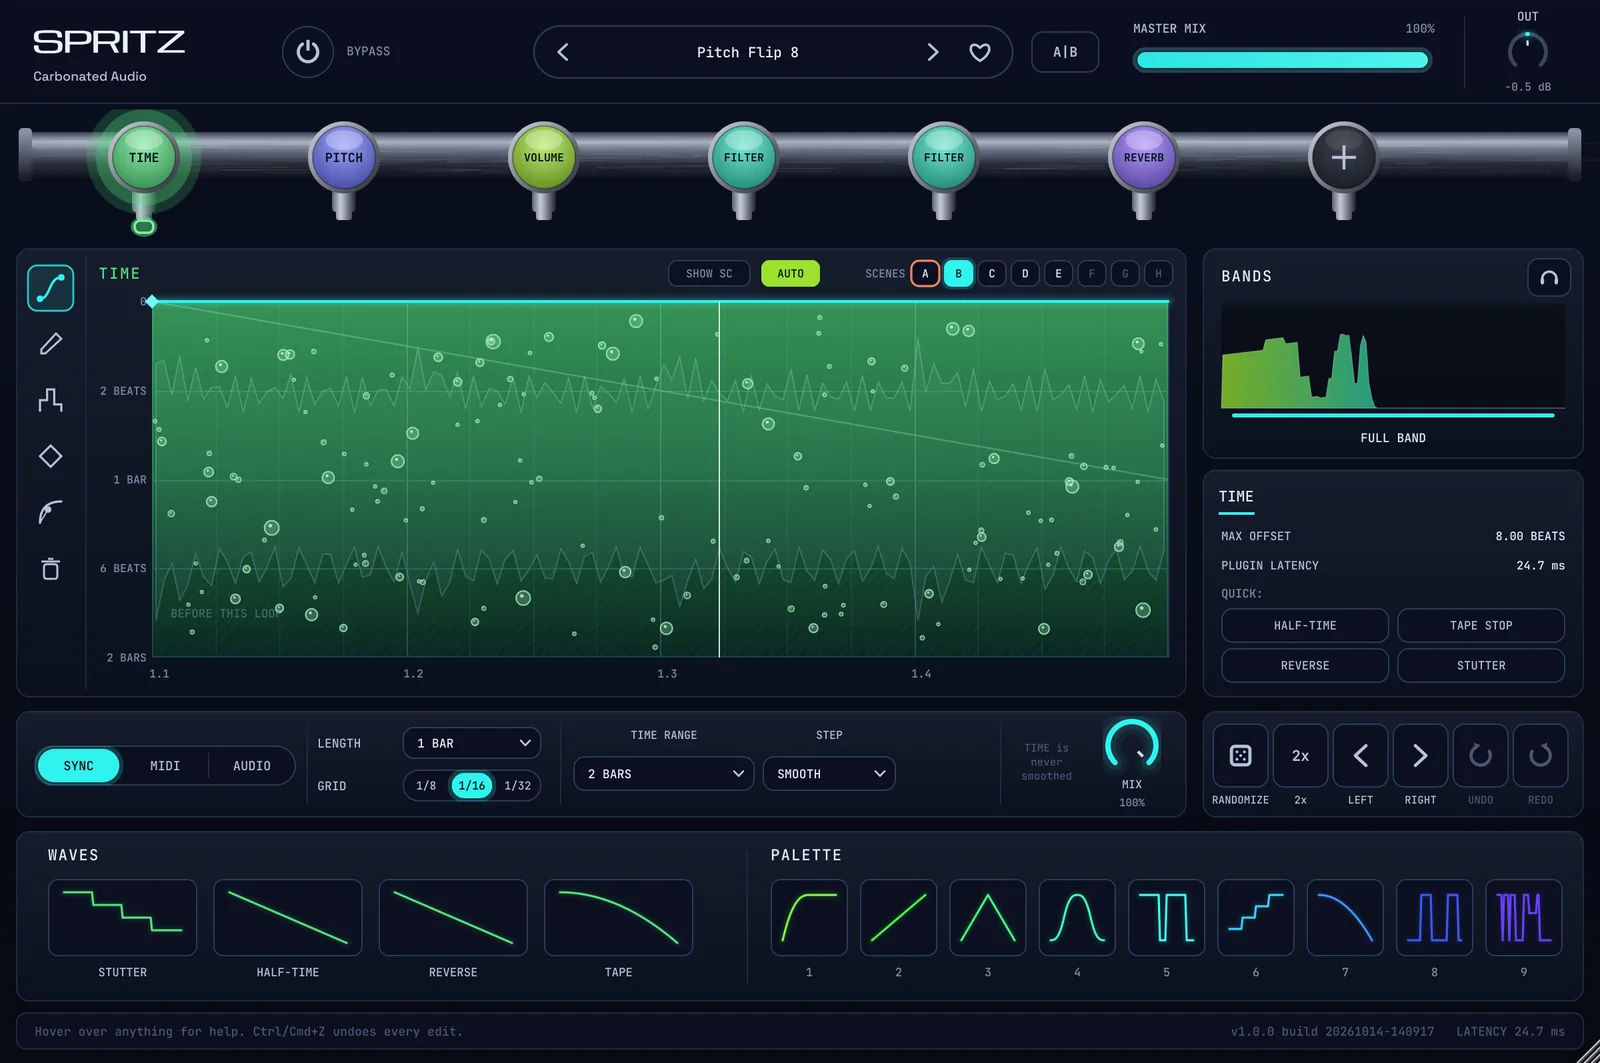Open the Bands headphone listen icon
The height and width of the screenshot is (1063, 1600).
1549,277
